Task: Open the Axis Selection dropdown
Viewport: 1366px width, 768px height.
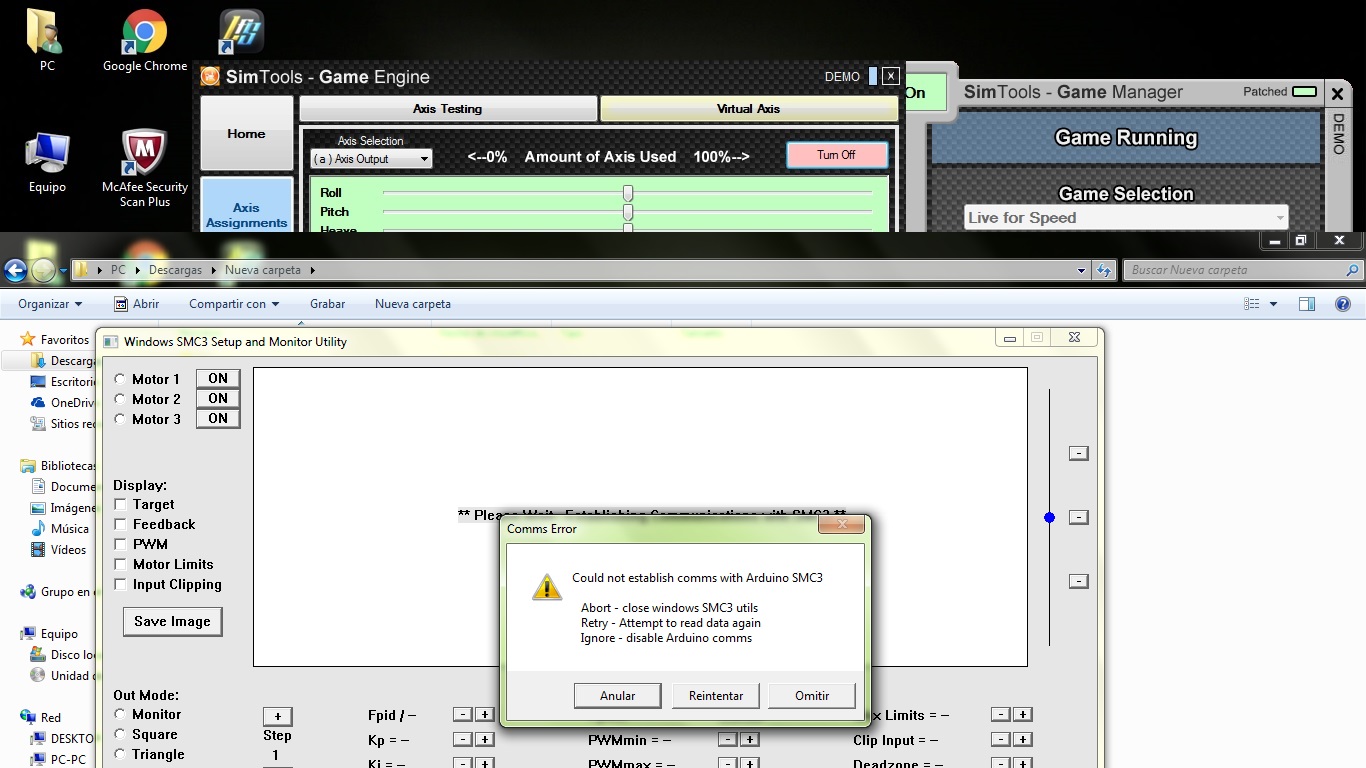Action: (371, 159)
